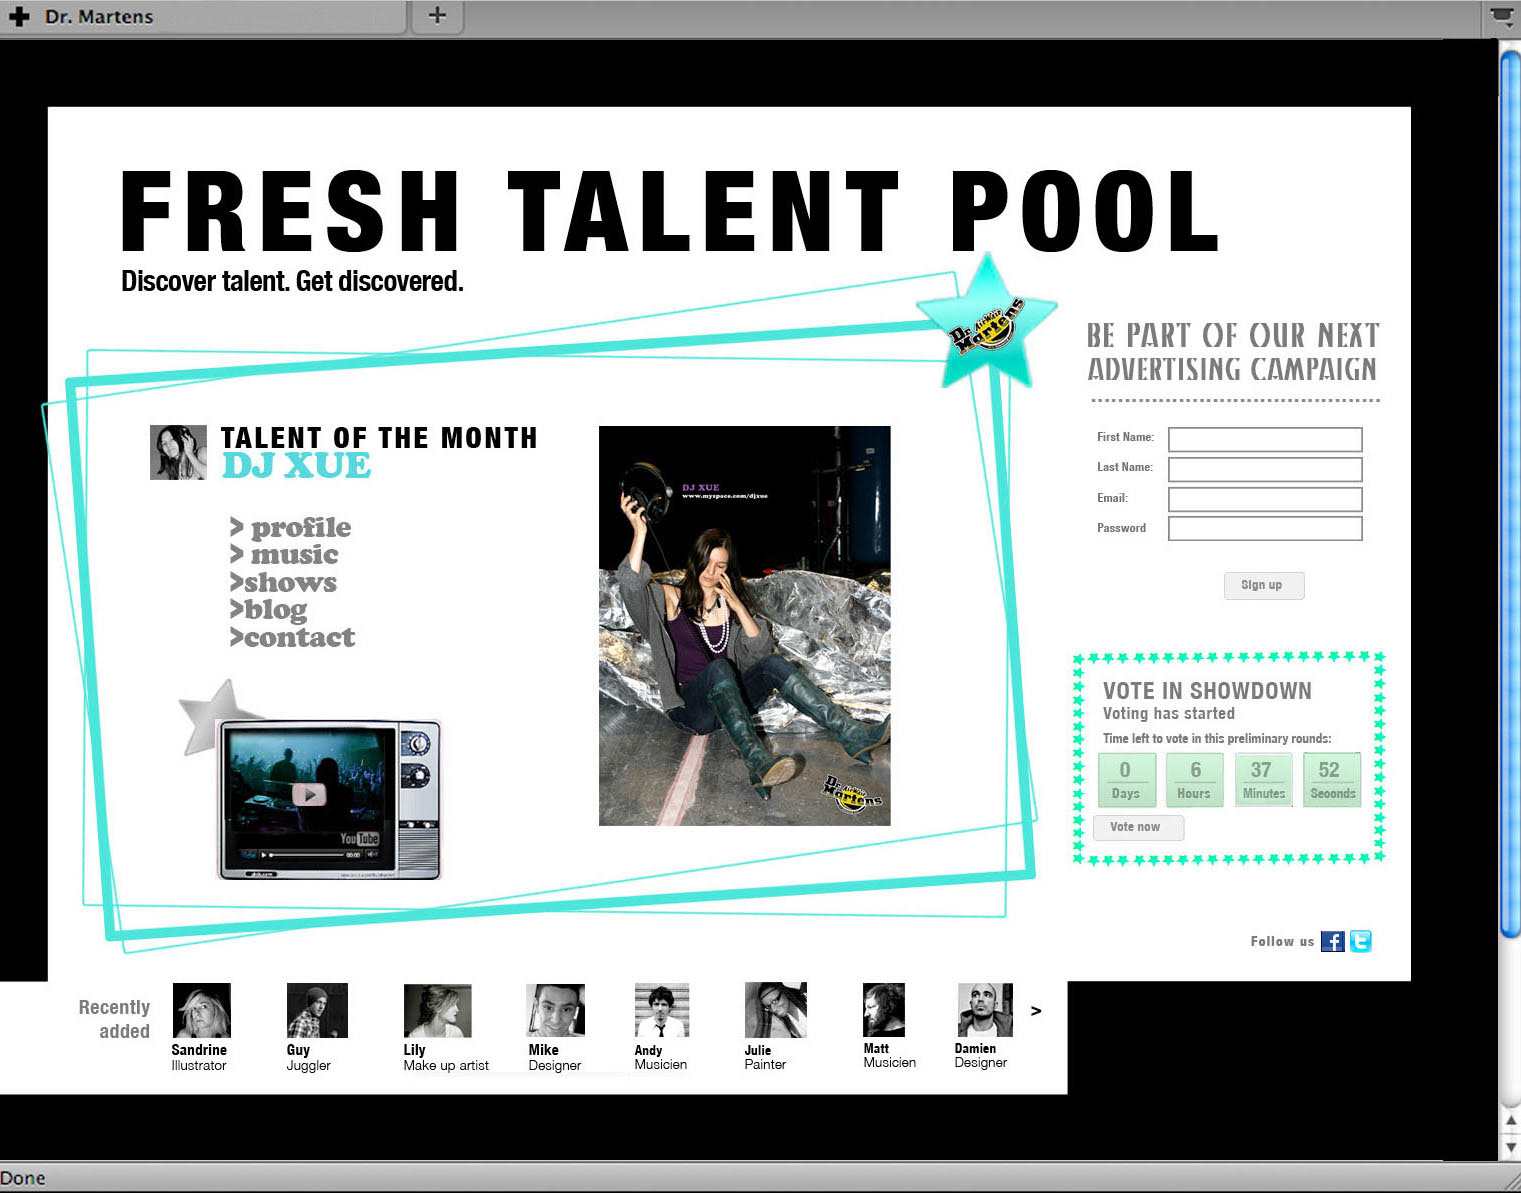Viewport: 1521px width, 1193px height.
Task: Open Mike the Designer's thumbnail
Action: 555,1010
